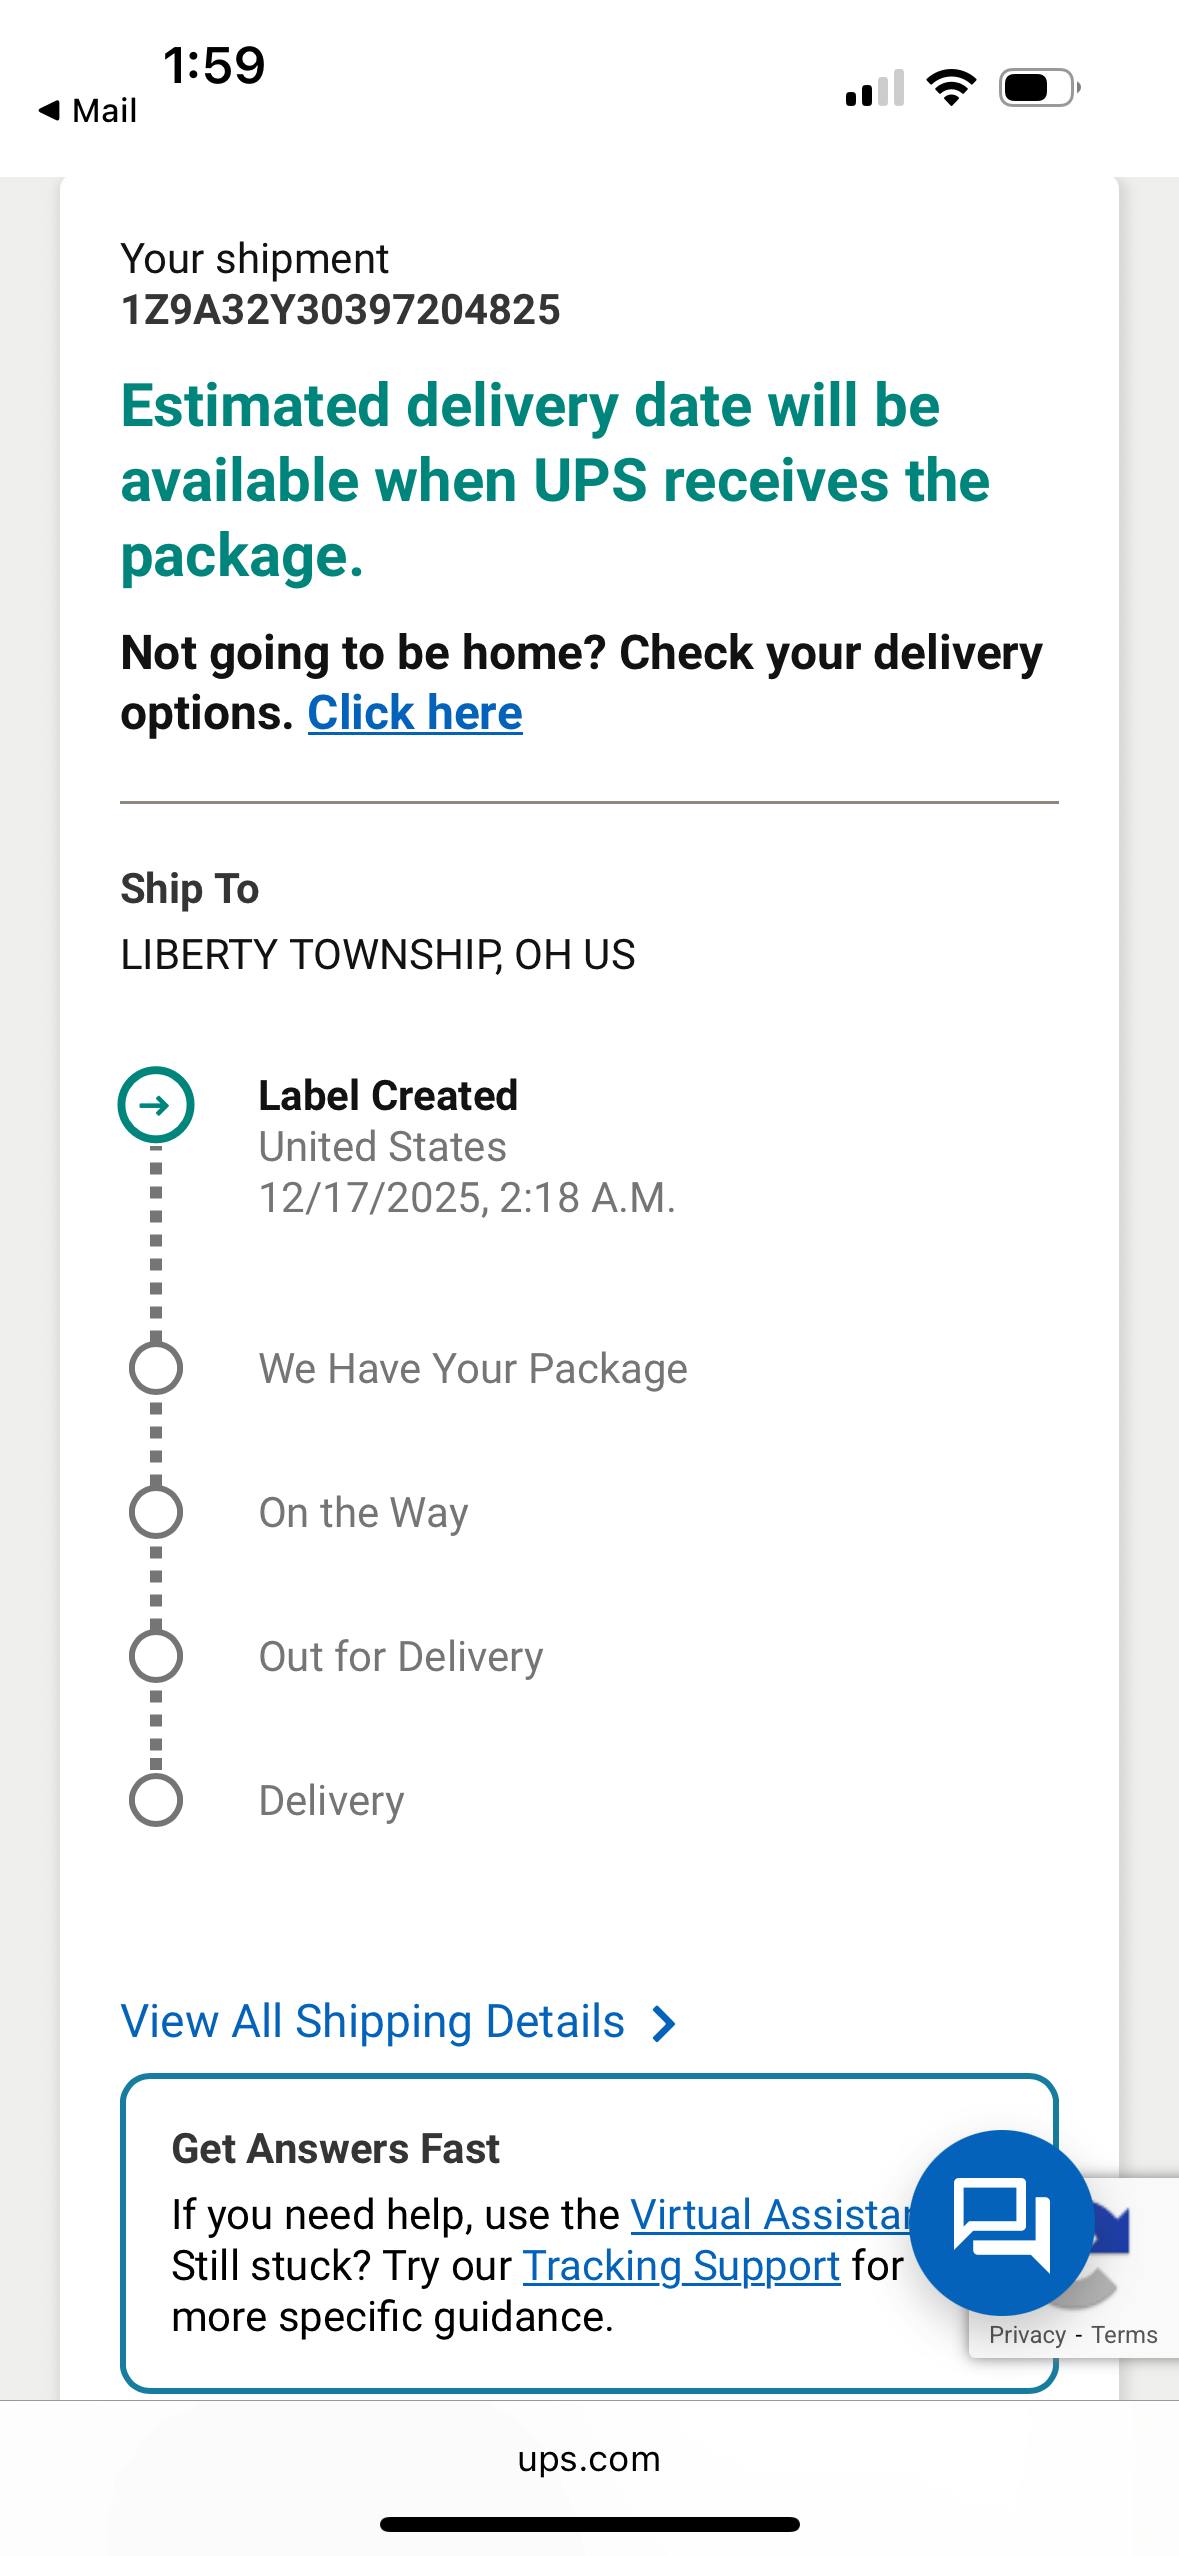1179x2556 pixels.
Task: Open the Click here delivery options link
Action: tap(415, 713)
